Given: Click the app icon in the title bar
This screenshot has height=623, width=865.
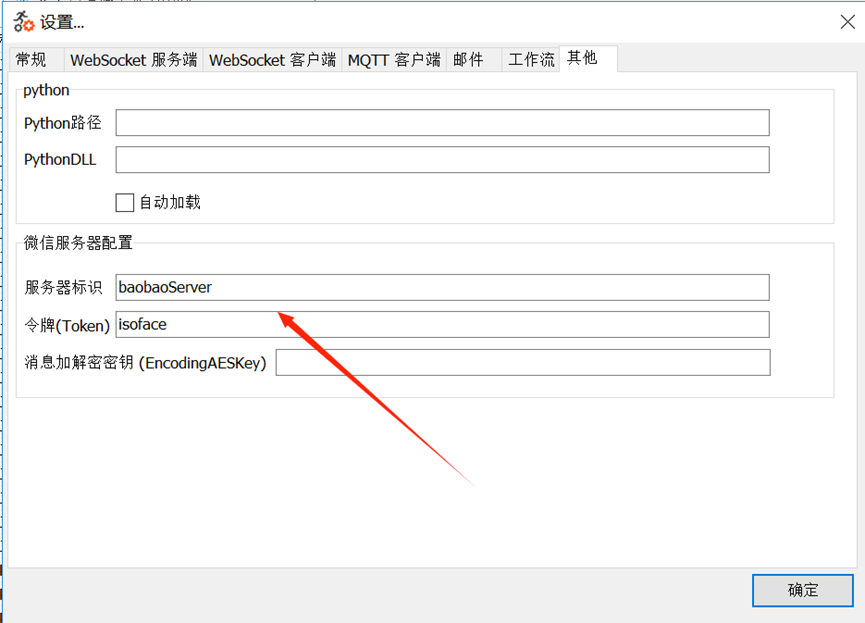Looking at the screenshot, I should coord(24,22).
